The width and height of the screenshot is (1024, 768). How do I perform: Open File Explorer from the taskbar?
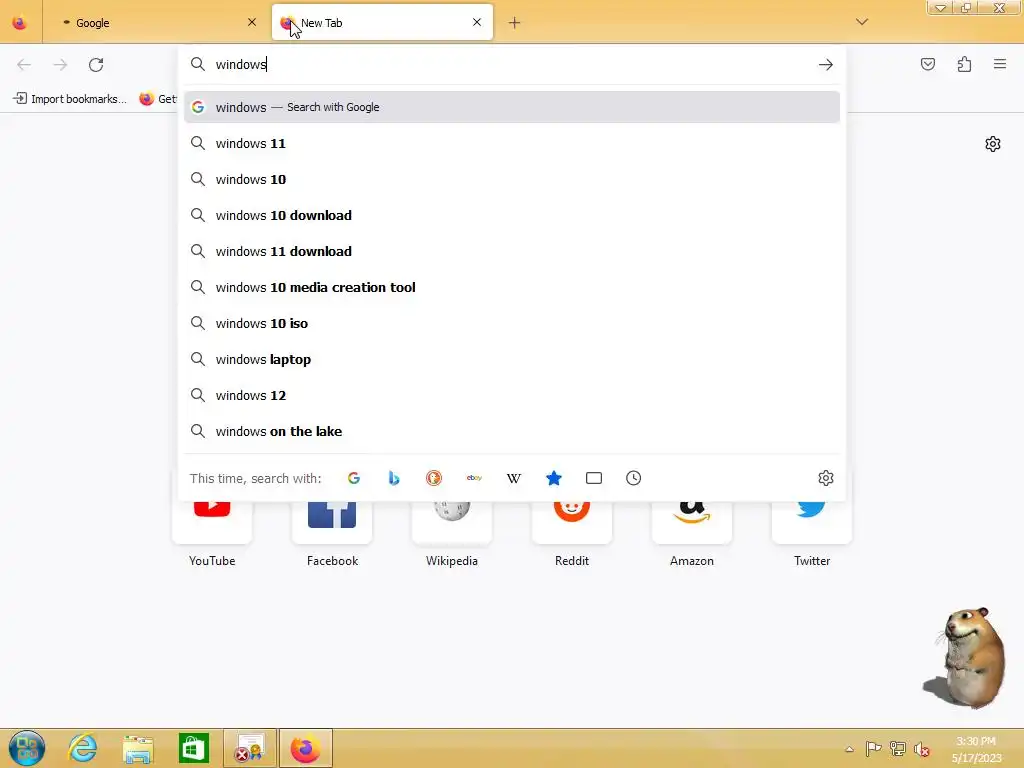tap(138, 748)
